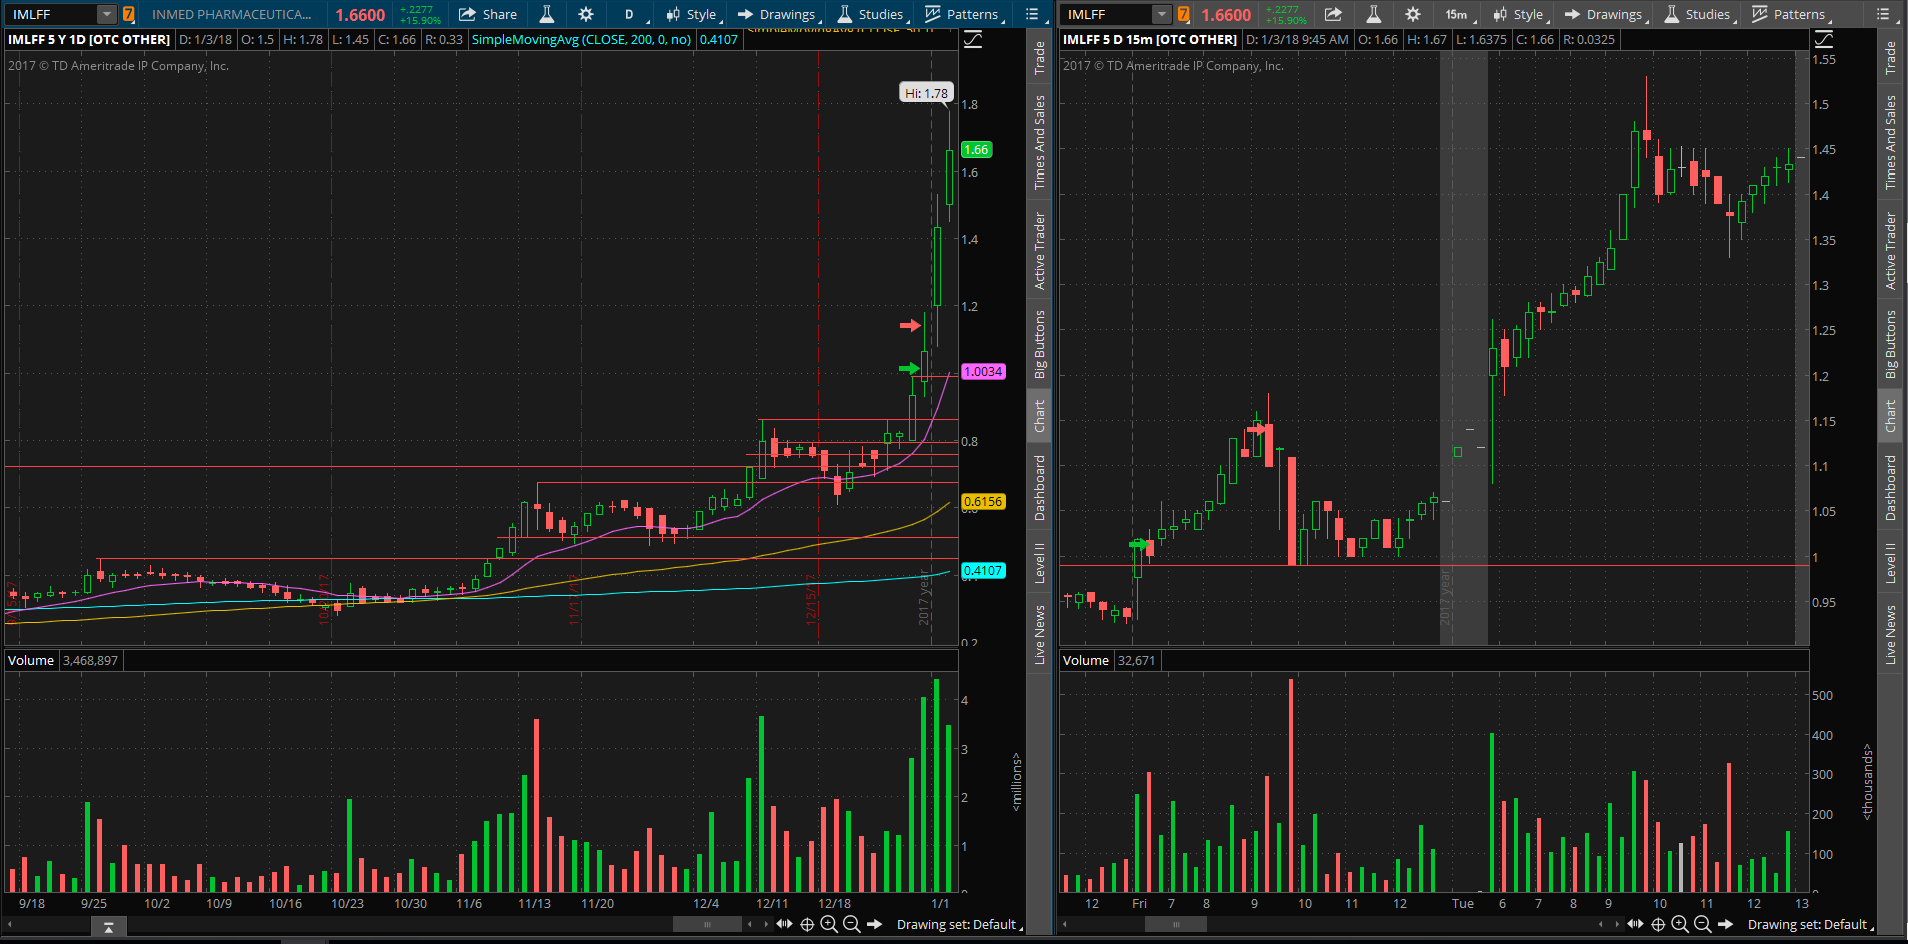Open the Patterns menu in the left chart
1908x944 pixels.
pos(963,14)
